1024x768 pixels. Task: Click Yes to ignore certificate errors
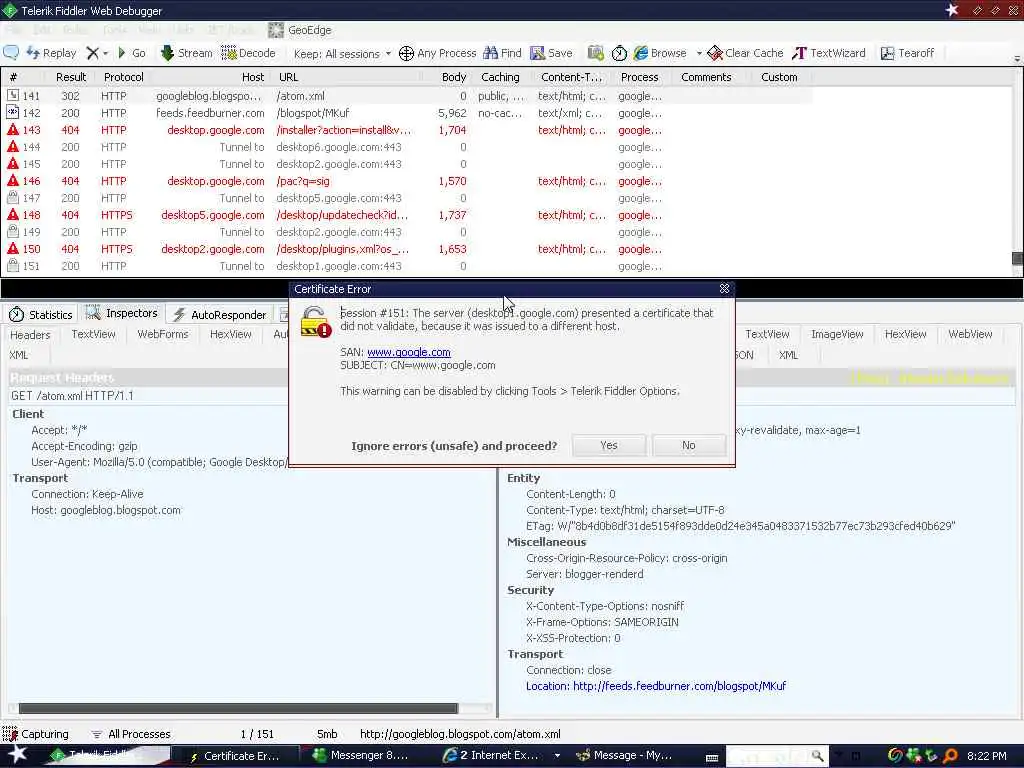click(x=609, y=445)
